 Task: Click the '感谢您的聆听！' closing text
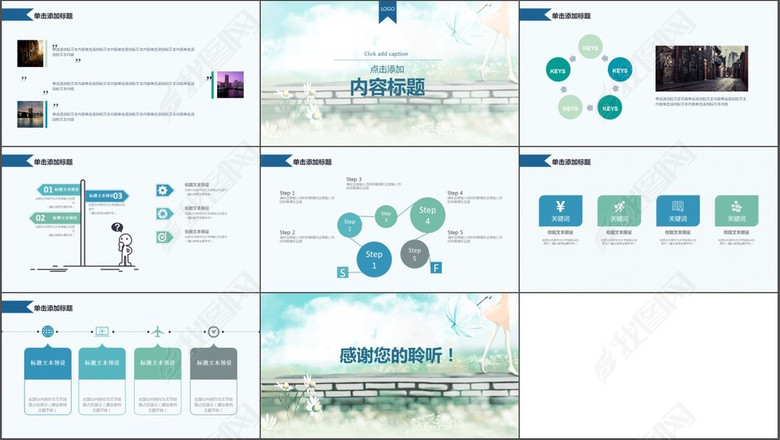coord(397,355)
